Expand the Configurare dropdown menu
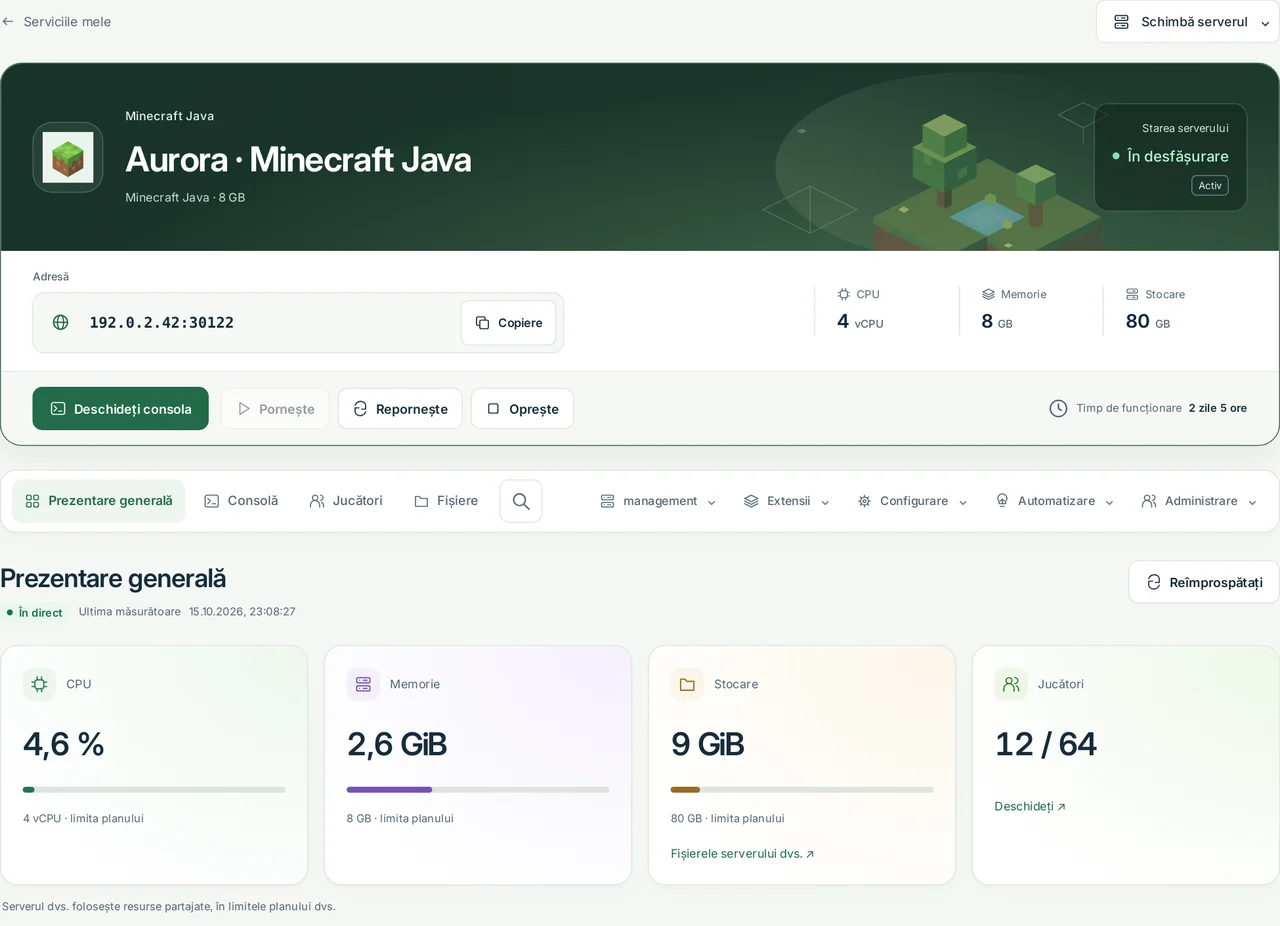 tap(912, 501)
